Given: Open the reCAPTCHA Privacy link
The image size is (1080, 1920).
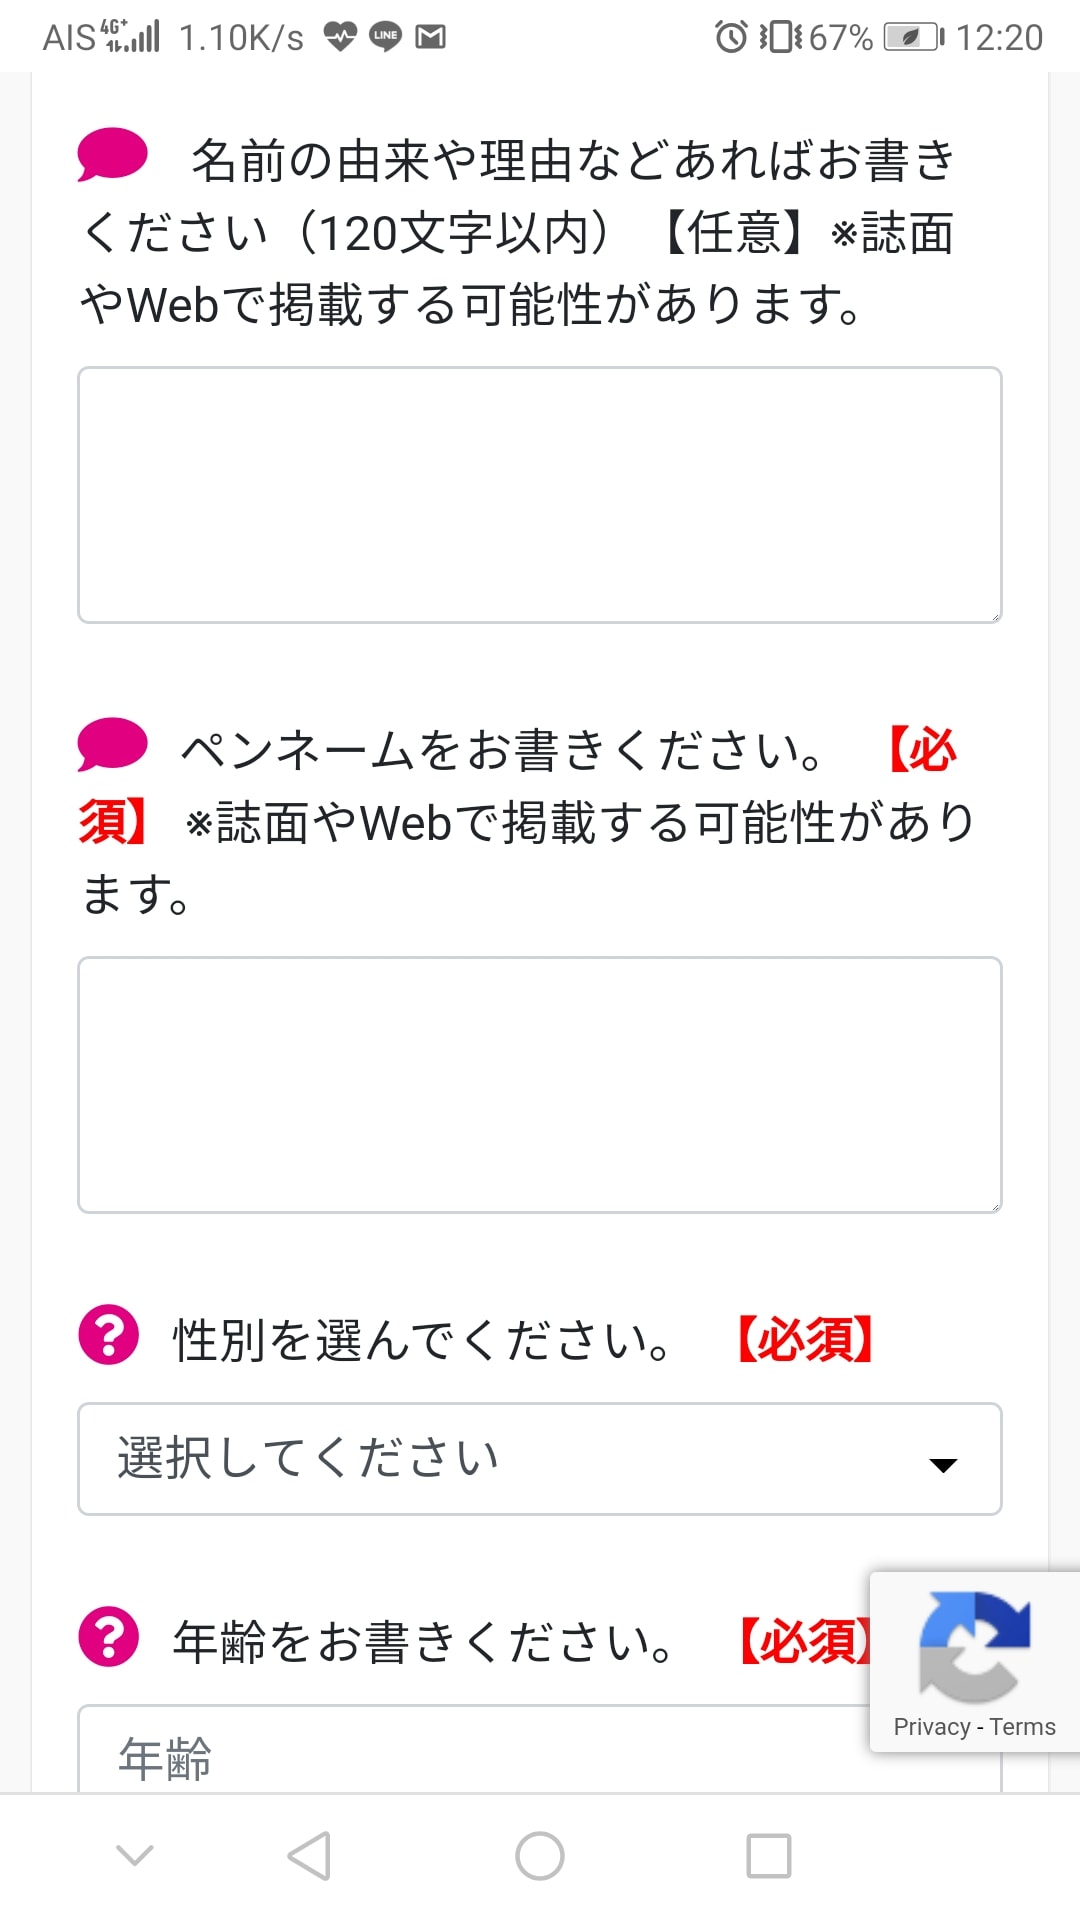Looking at the screenshot, I should [x=932, y=1727].
